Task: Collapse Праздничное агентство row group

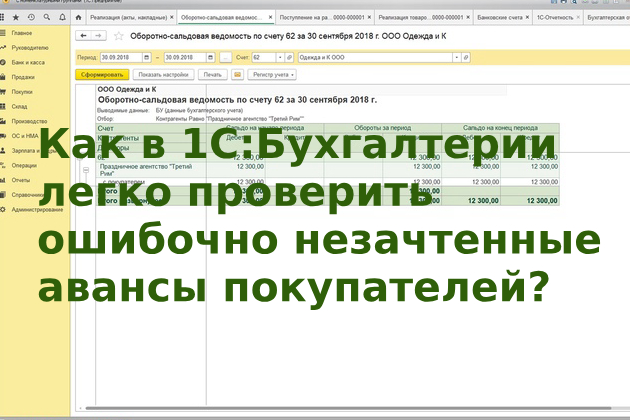Action: click(86, 170)
